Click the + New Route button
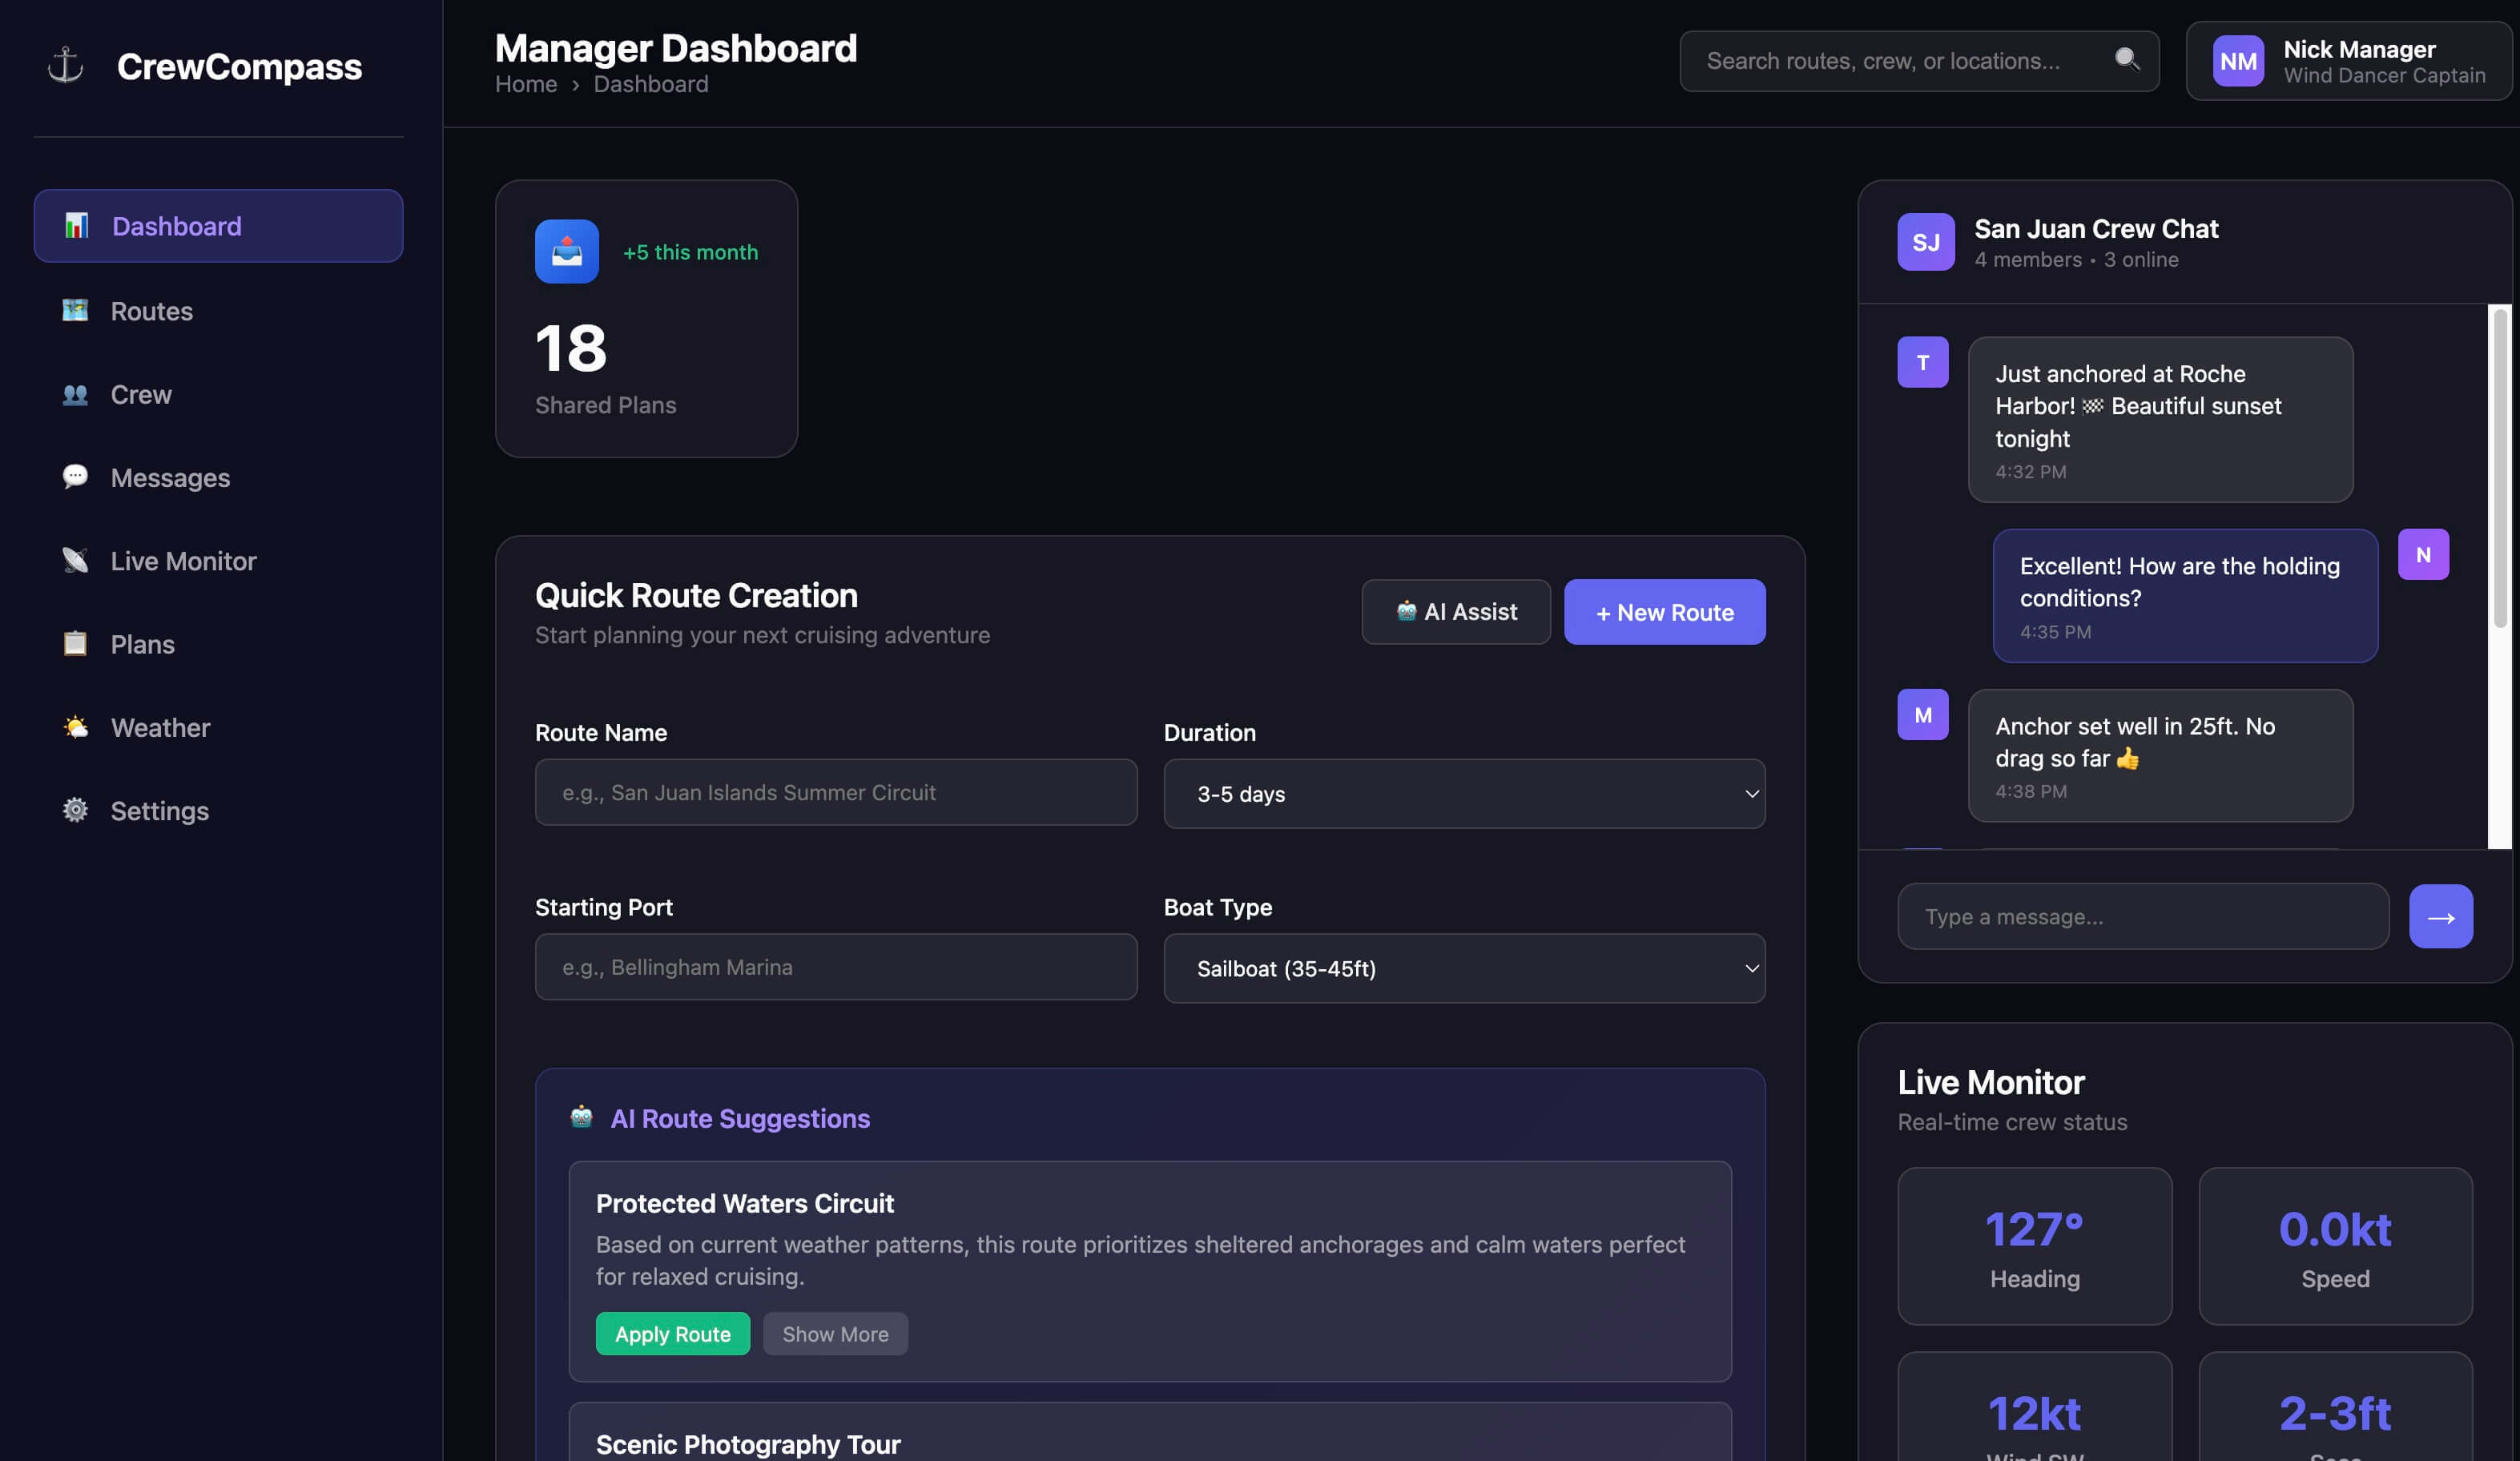Image resolution: width=2520 pixels, height=1461 pixels. click(x=1664, y=612)
